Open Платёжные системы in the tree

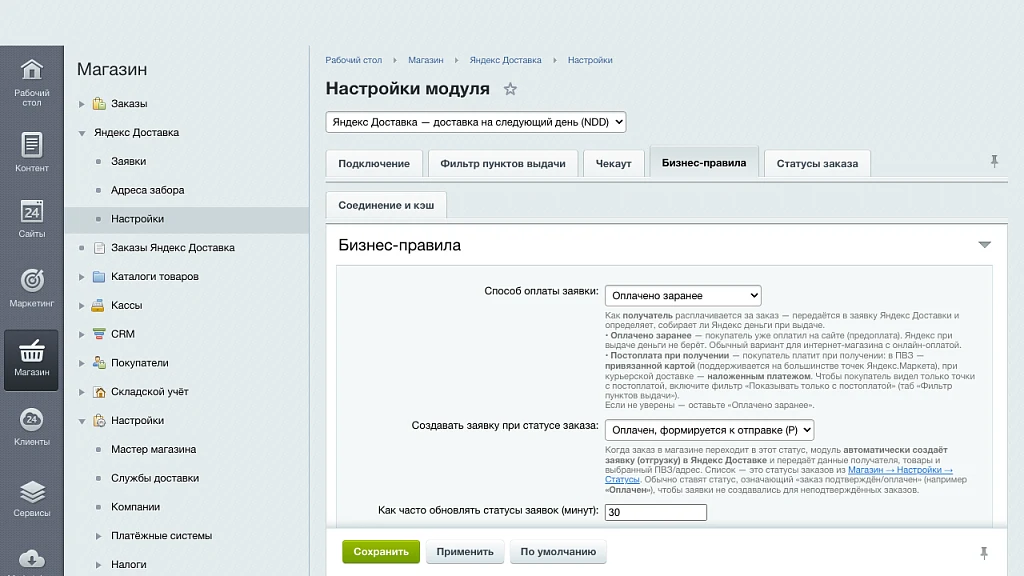pos(161,536)
